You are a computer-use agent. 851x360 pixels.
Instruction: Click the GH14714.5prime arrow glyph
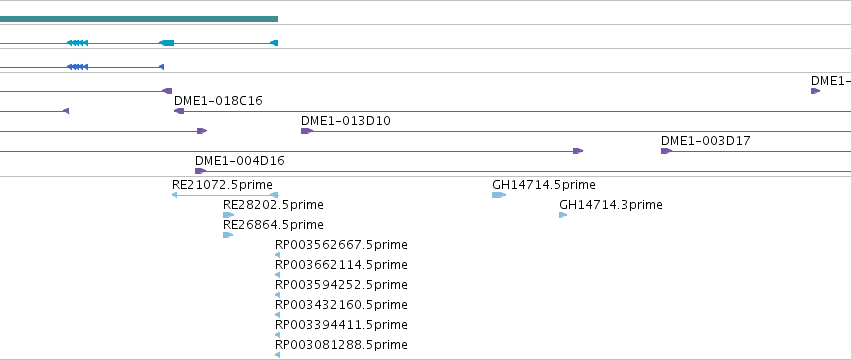(499, 195)
